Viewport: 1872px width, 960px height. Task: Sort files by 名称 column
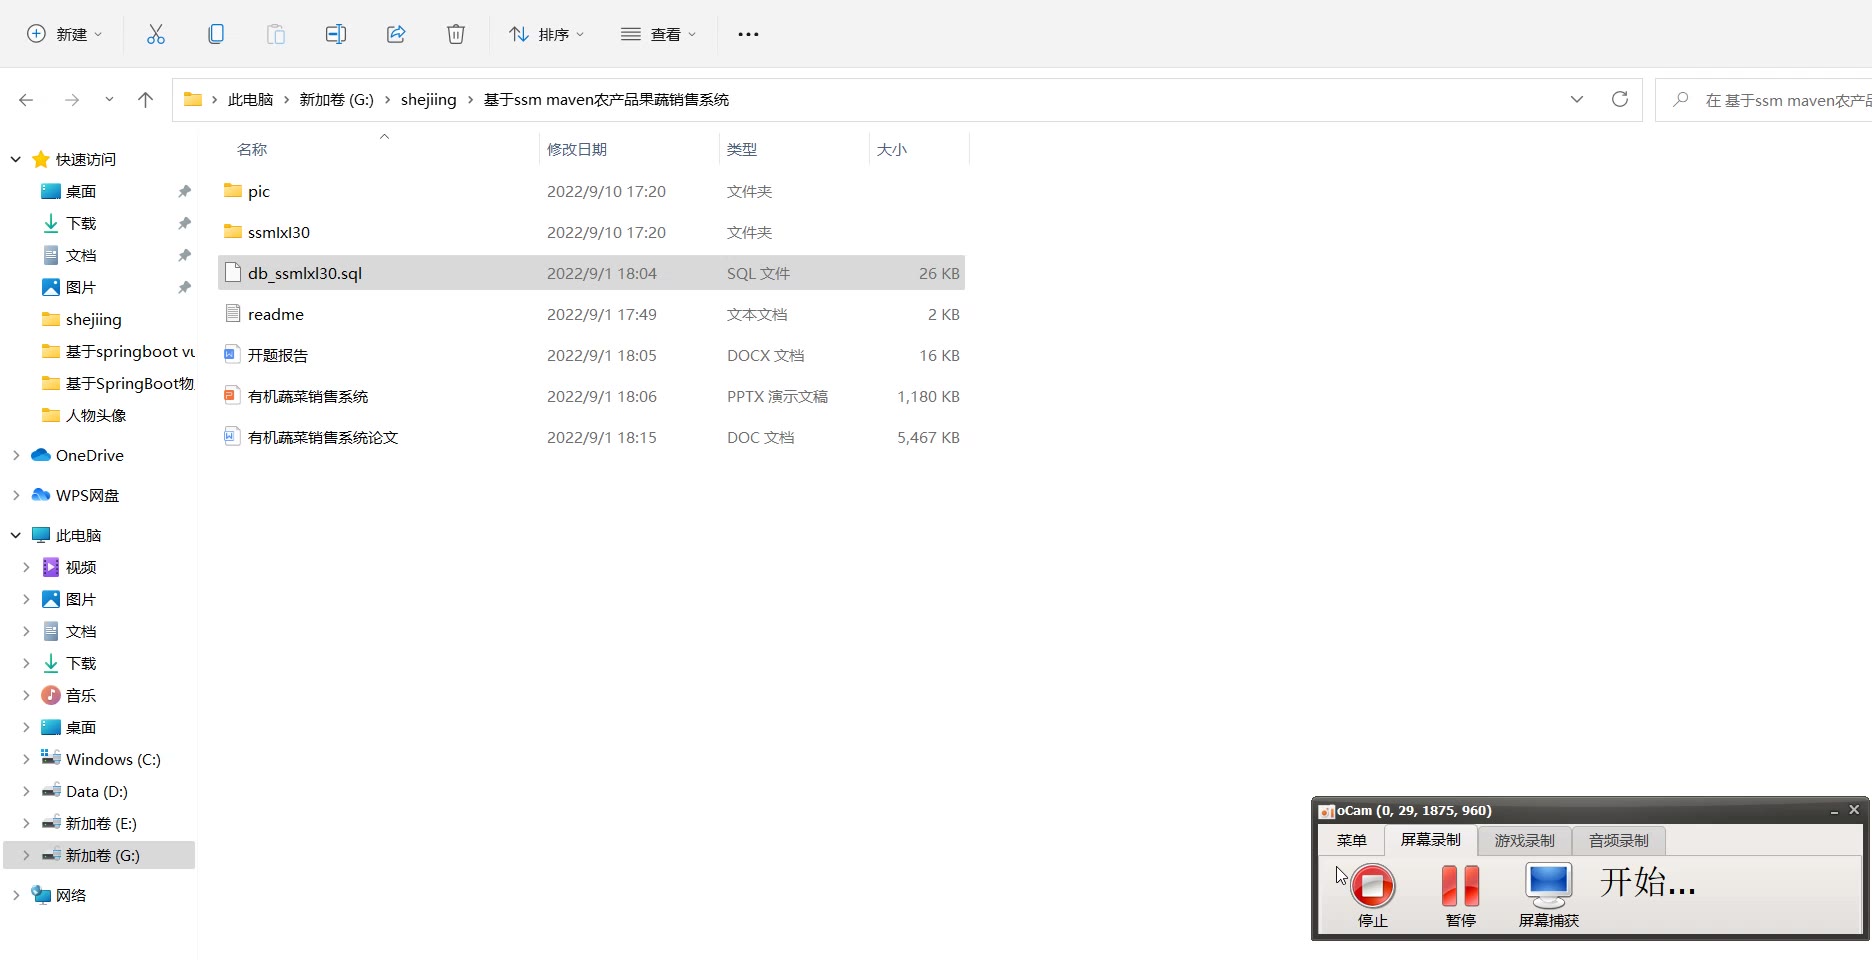(252, 149)
